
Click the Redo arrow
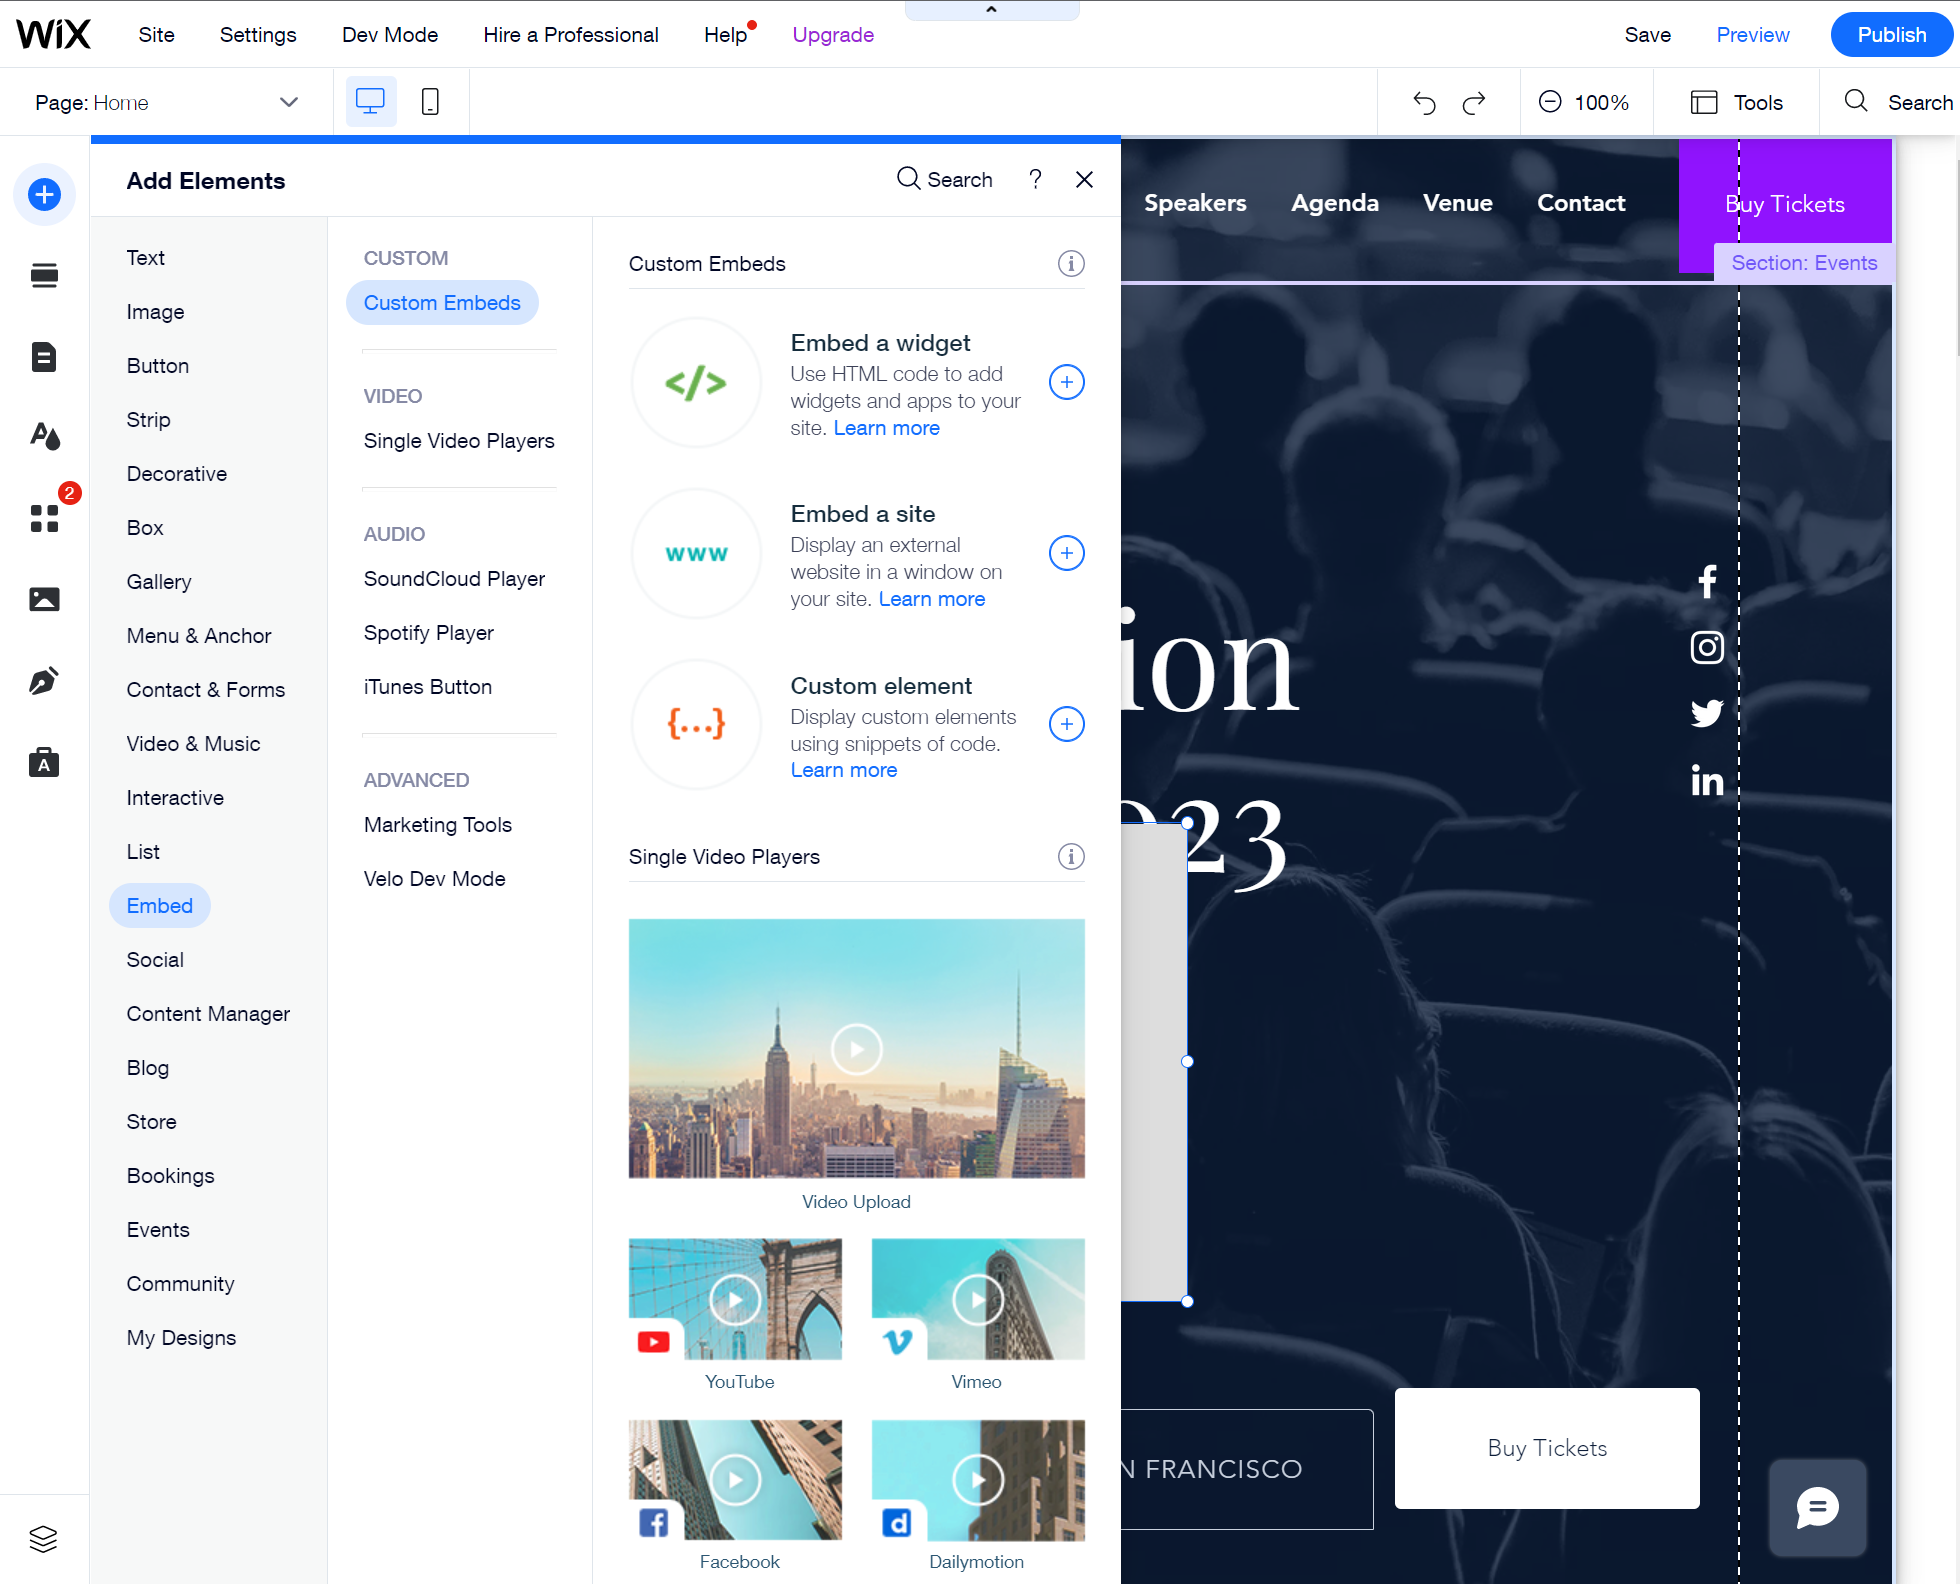click(x=1474, y=102)
